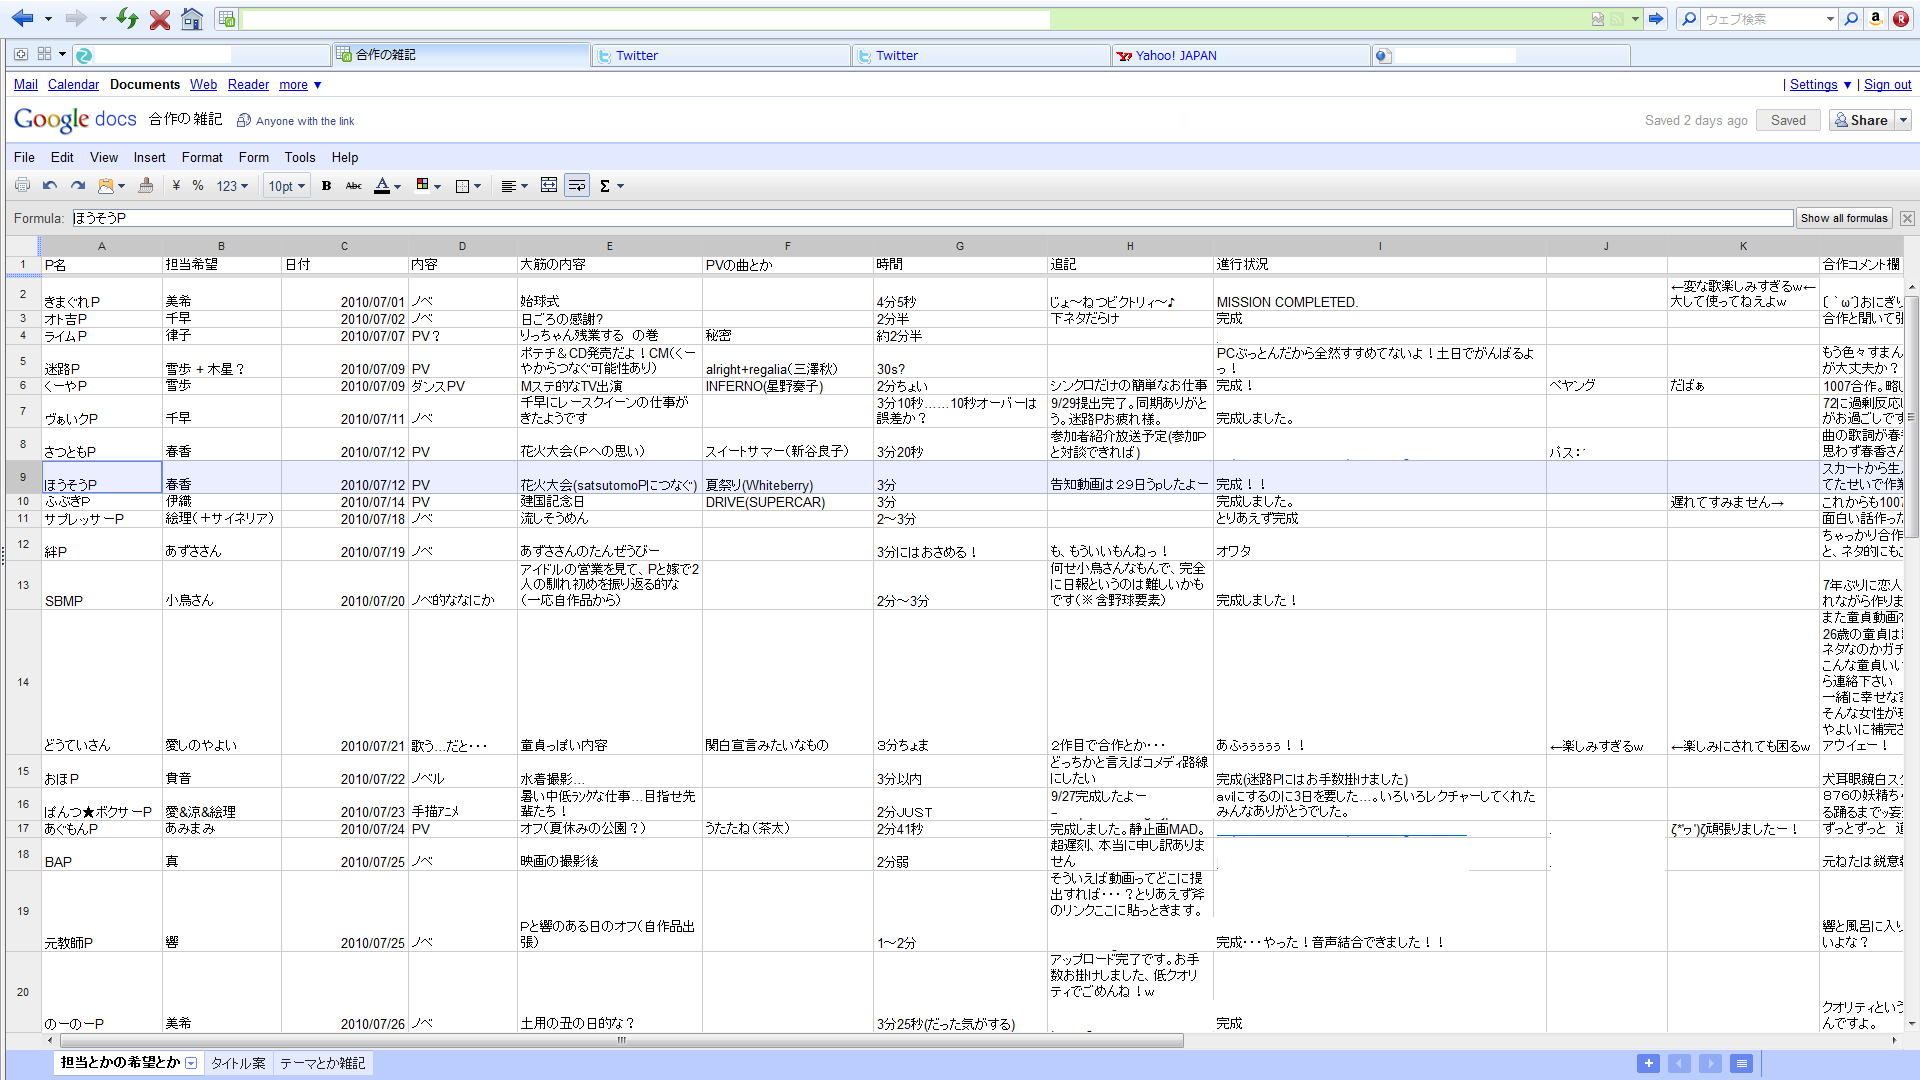Click the Sign out link
This screenshot has width=1920, height=1080.
[x=1887, y=85]
